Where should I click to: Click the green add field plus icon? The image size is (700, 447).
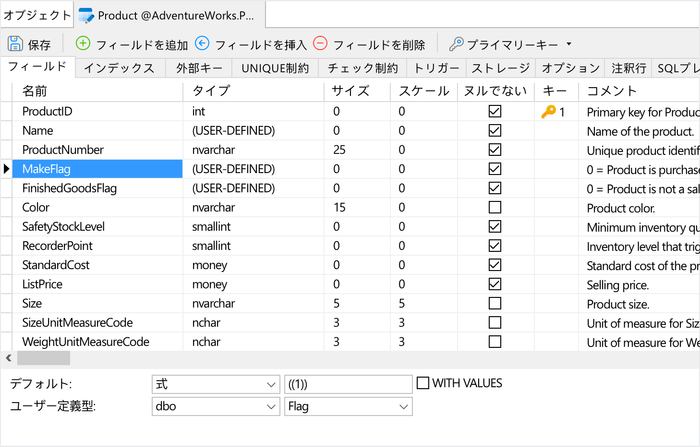83,44
